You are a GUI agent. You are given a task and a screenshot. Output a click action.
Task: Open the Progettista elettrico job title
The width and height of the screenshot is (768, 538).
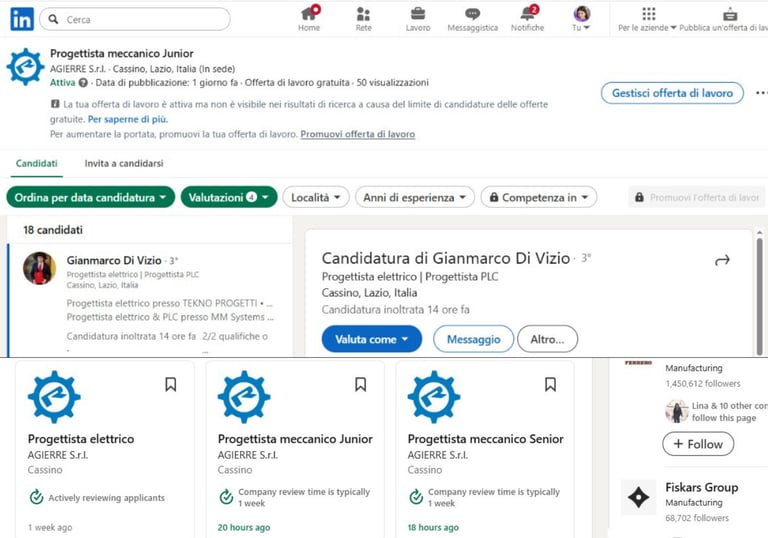(81, 439)
